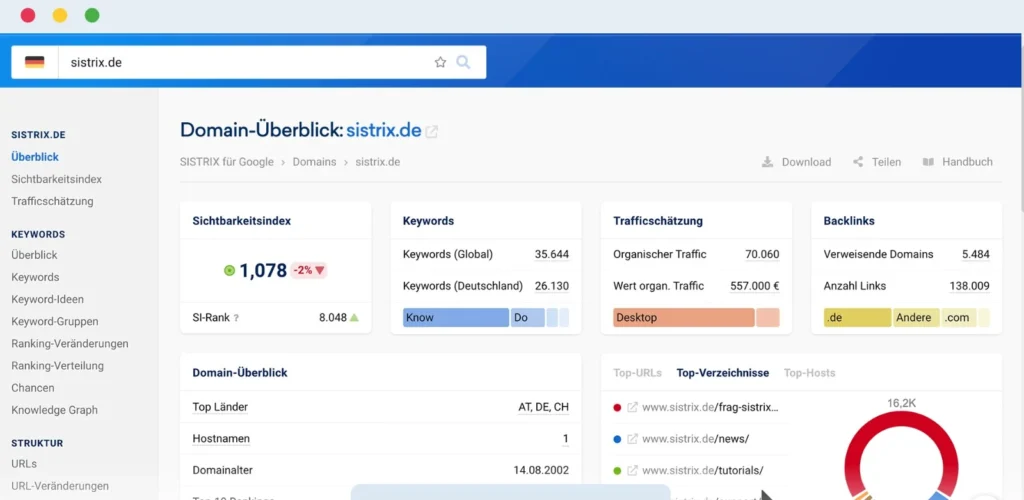Open Überblick under KEYWORDS sidebar section

coord(35,255)
